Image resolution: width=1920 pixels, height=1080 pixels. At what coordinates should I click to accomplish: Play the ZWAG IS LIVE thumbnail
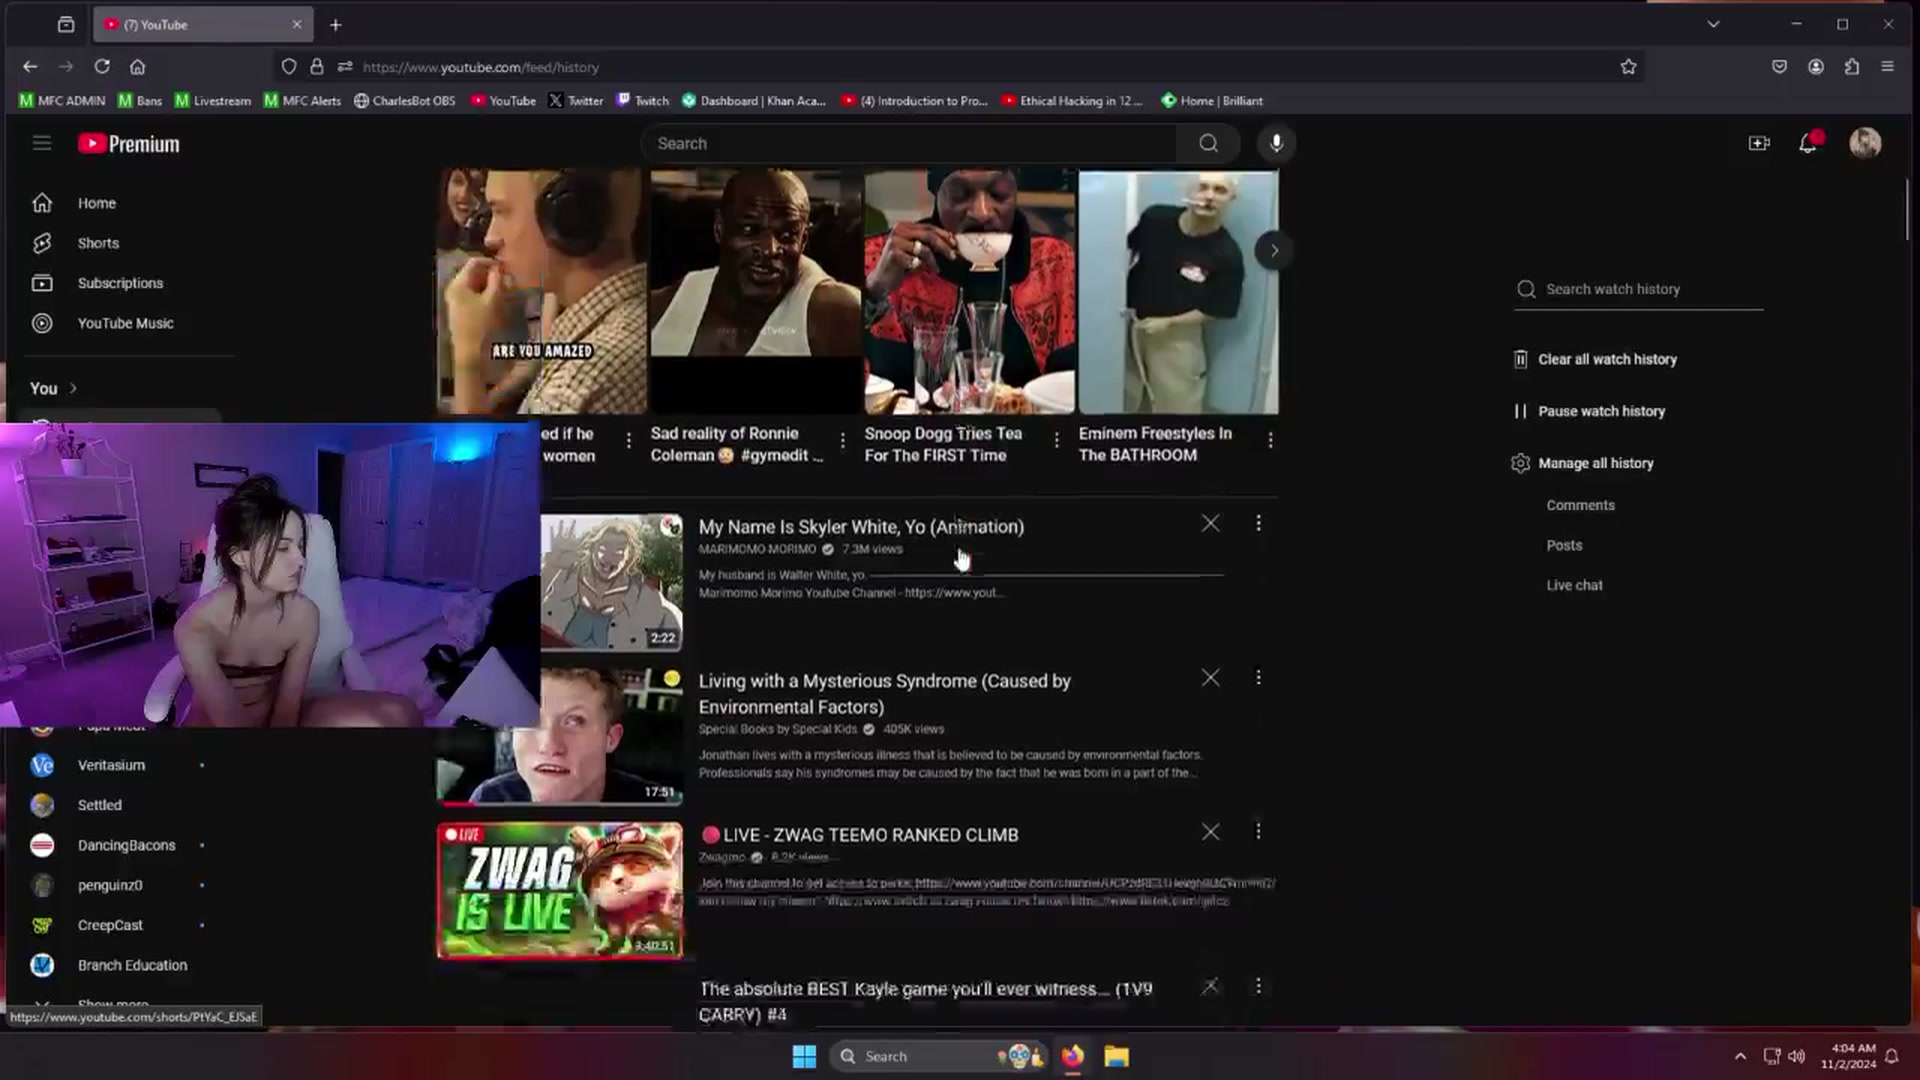(x=560, y=890)
